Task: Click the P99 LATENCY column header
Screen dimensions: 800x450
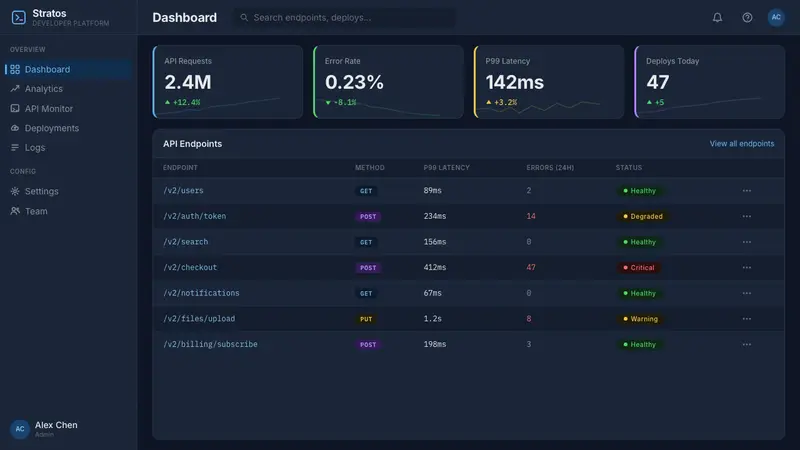Action: pos(446,168)
